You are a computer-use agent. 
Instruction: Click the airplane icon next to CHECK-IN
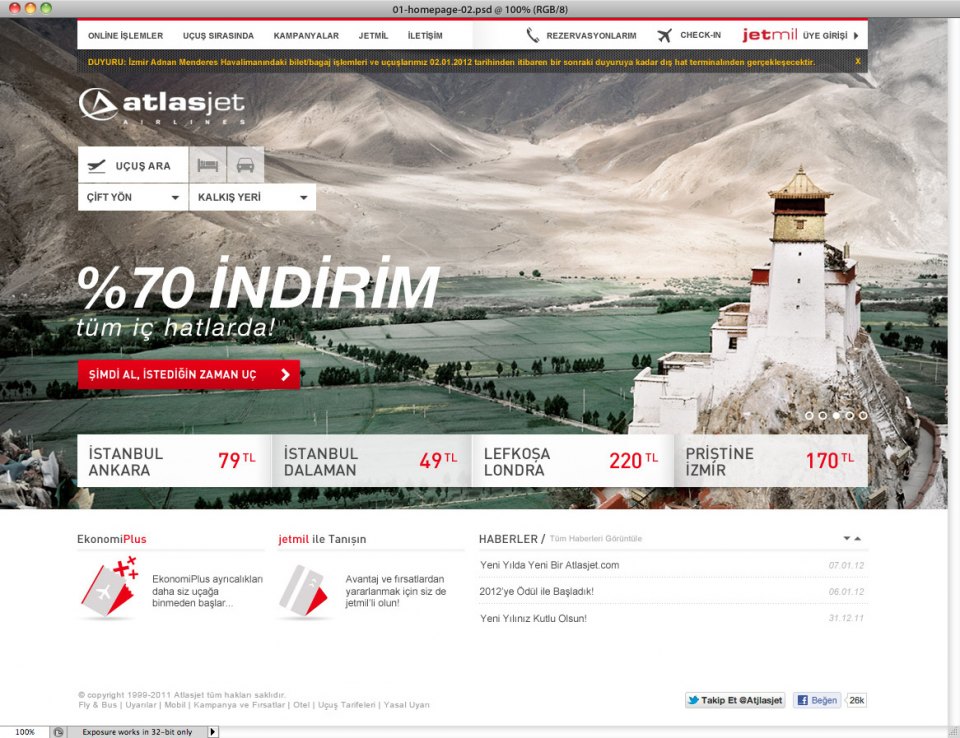coord(664,35)
